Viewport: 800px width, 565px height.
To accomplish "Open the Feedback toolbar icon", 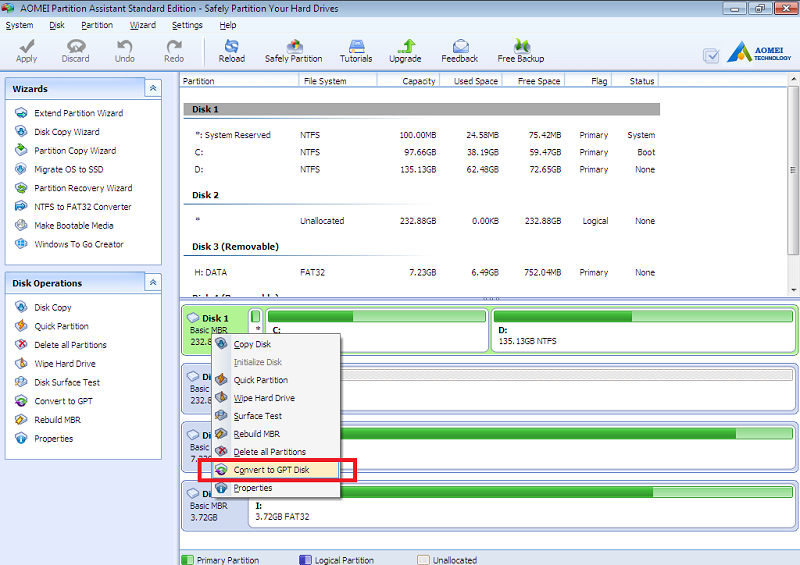I will (x=460, y=46).
